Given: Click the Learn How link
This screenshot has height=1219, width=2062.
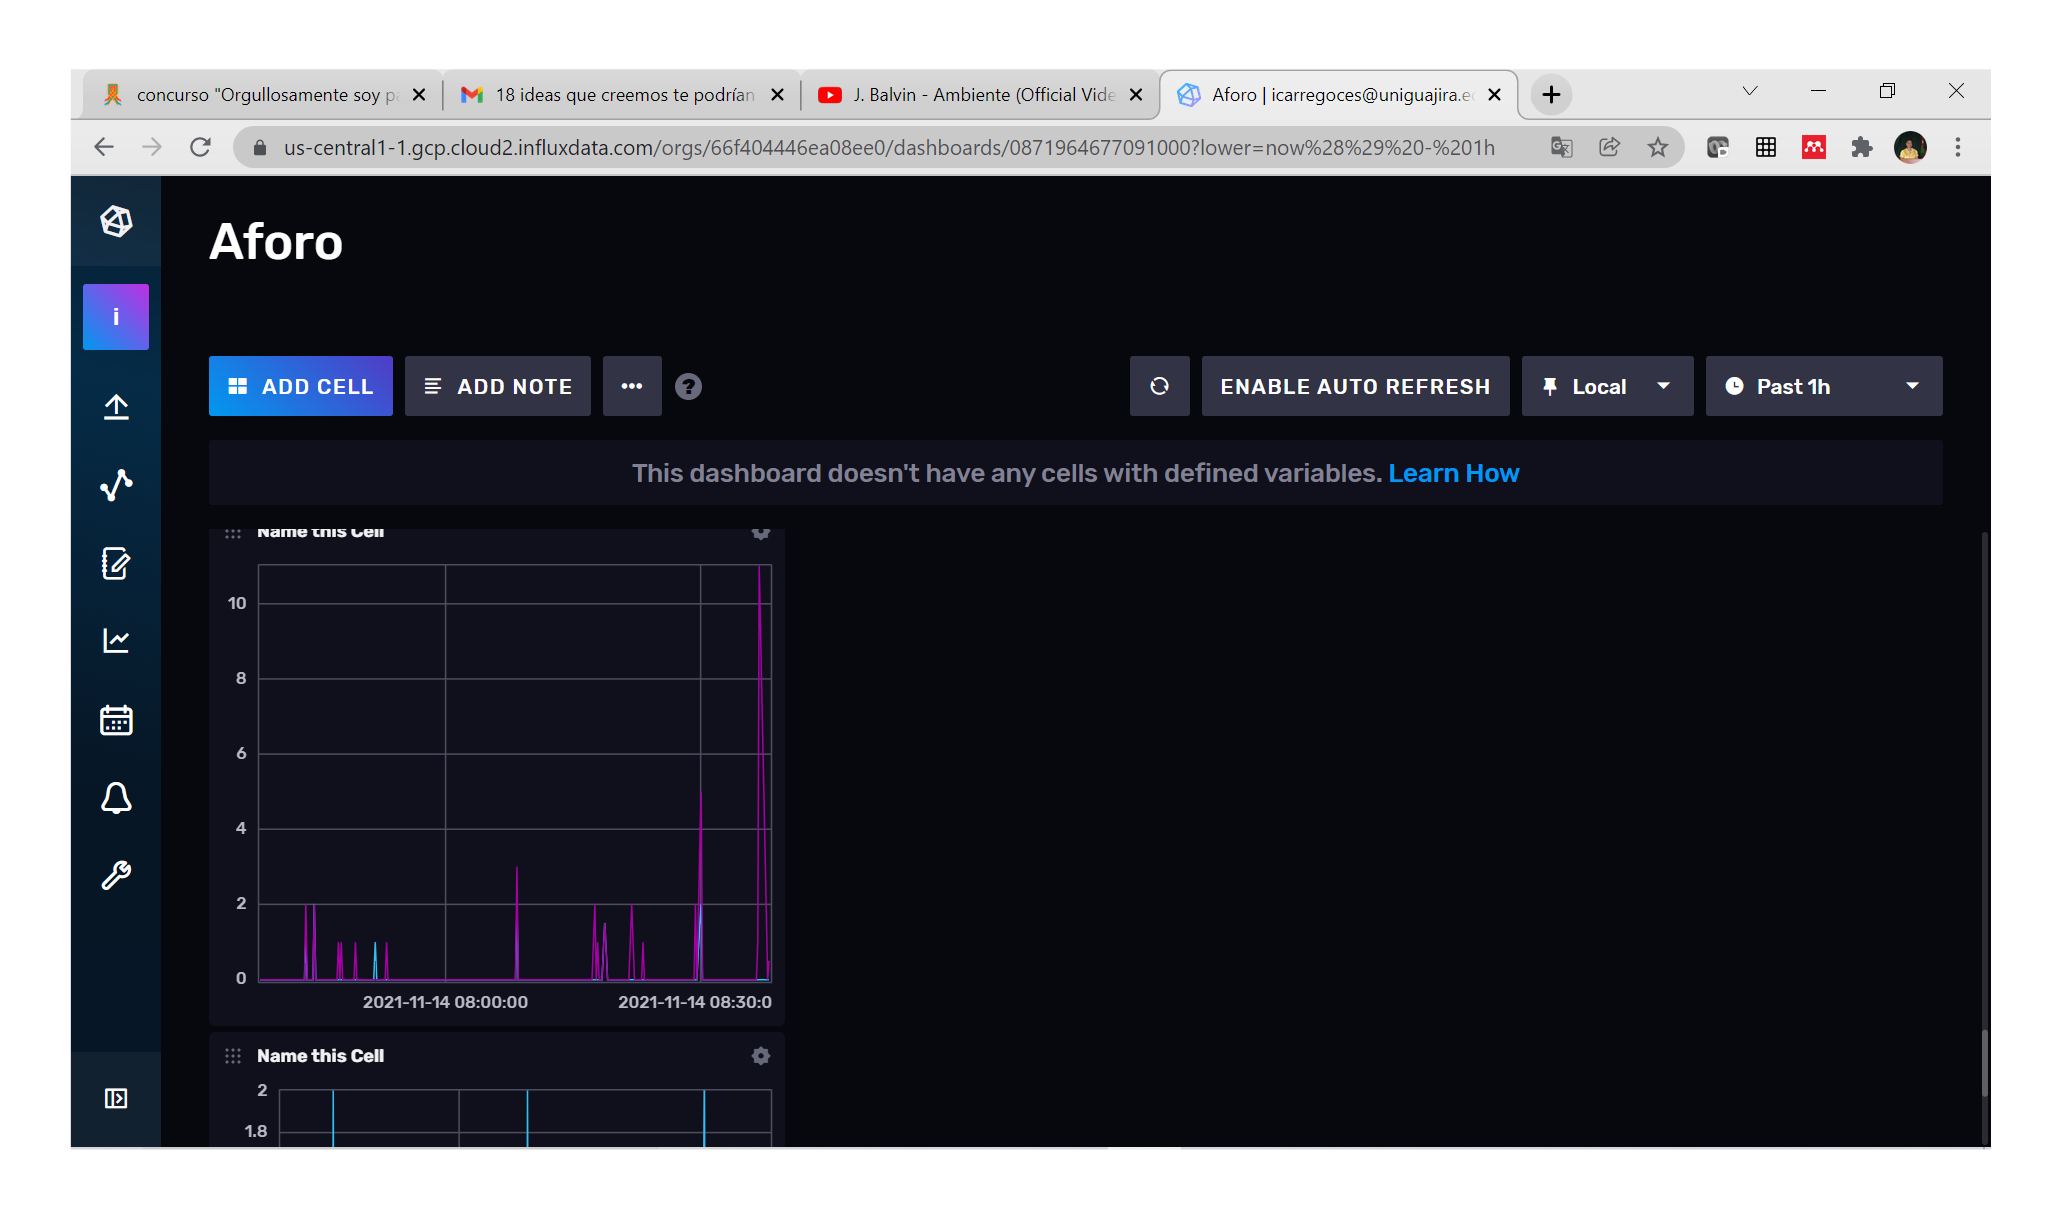Looking at the screenshot, I should click(x=1453, y=473).
